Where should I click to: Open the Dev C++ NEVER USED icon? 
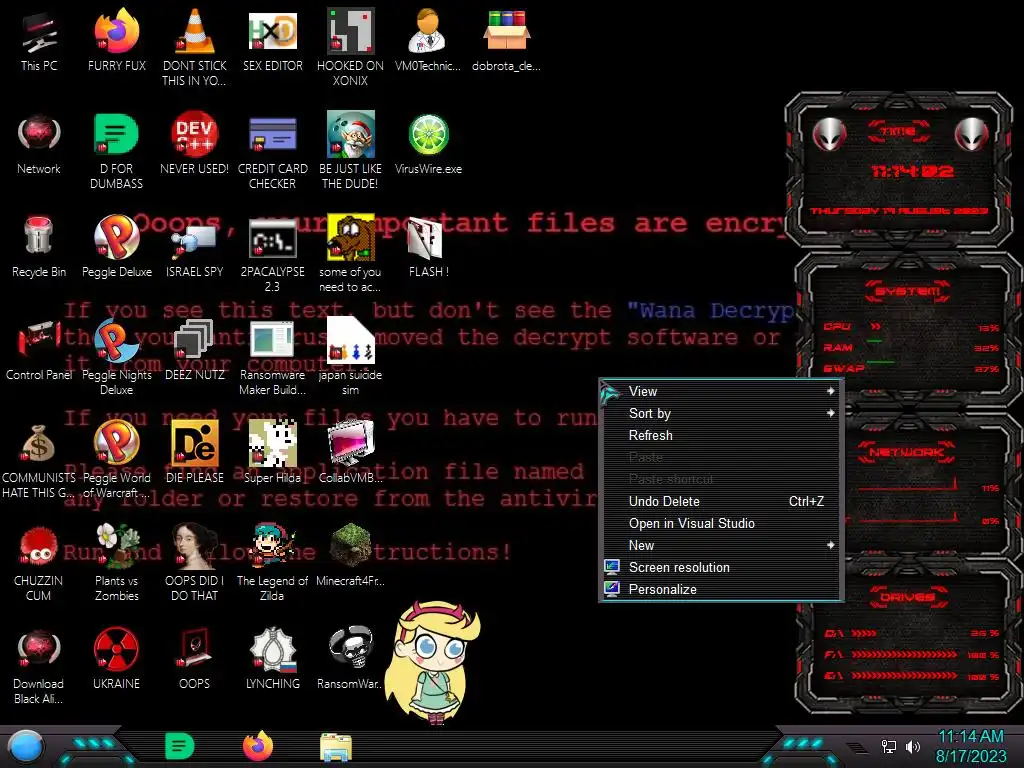point(194,144)
